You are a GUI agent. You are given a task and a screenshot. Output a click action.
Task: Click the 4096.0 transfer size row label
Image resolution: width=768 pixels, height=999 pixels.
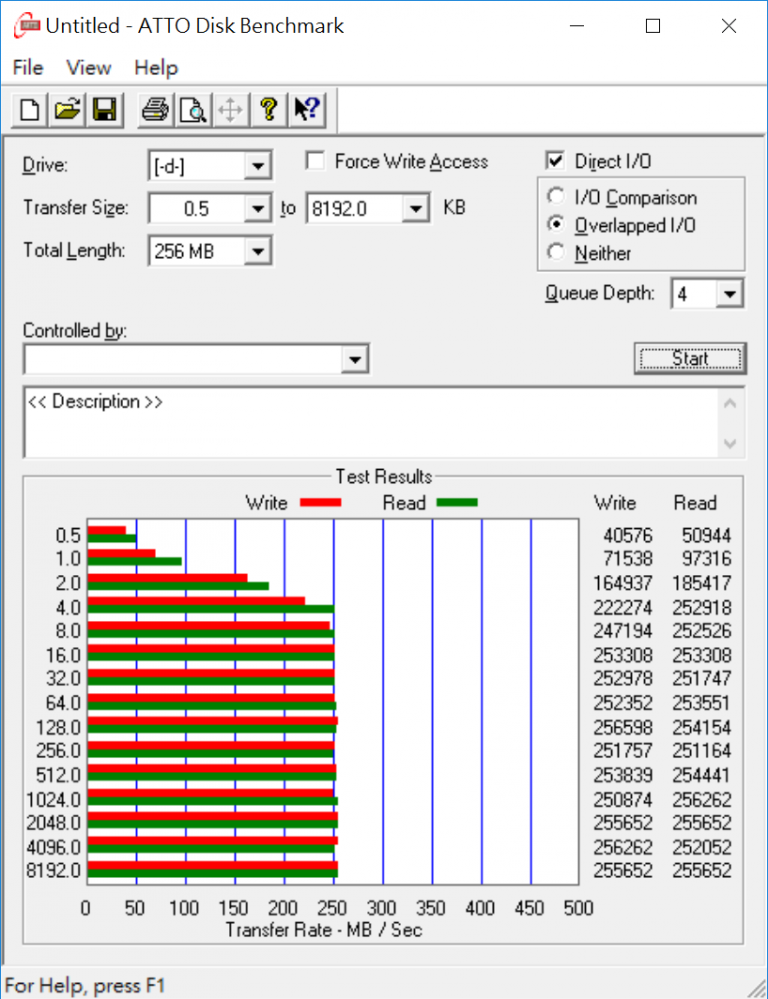pyautogui.click(x=54, y=847)
